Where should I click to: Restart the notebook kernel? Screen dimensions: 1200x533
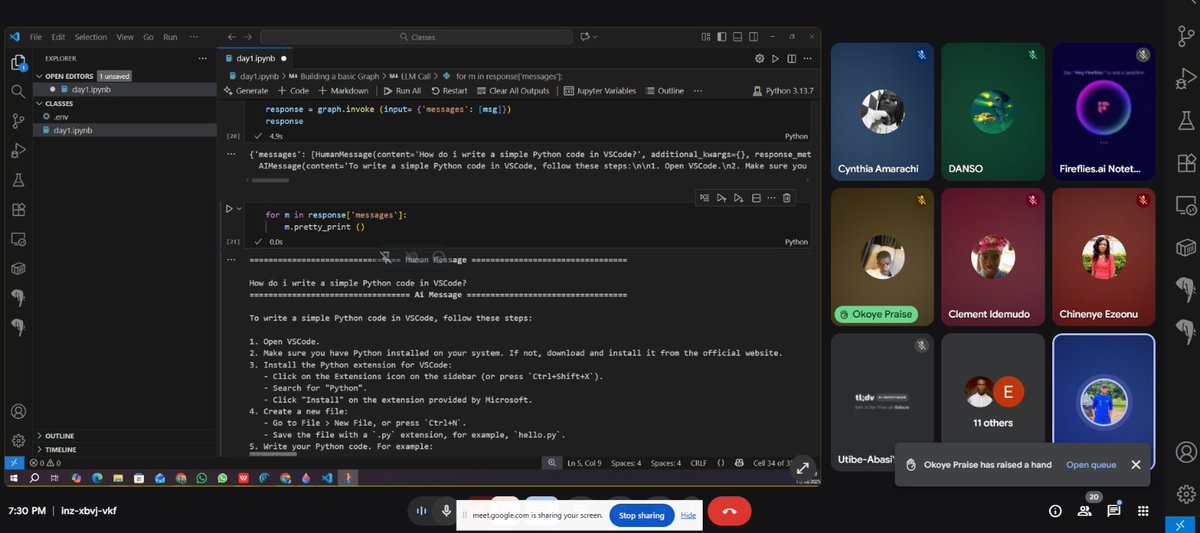[449, 90]
